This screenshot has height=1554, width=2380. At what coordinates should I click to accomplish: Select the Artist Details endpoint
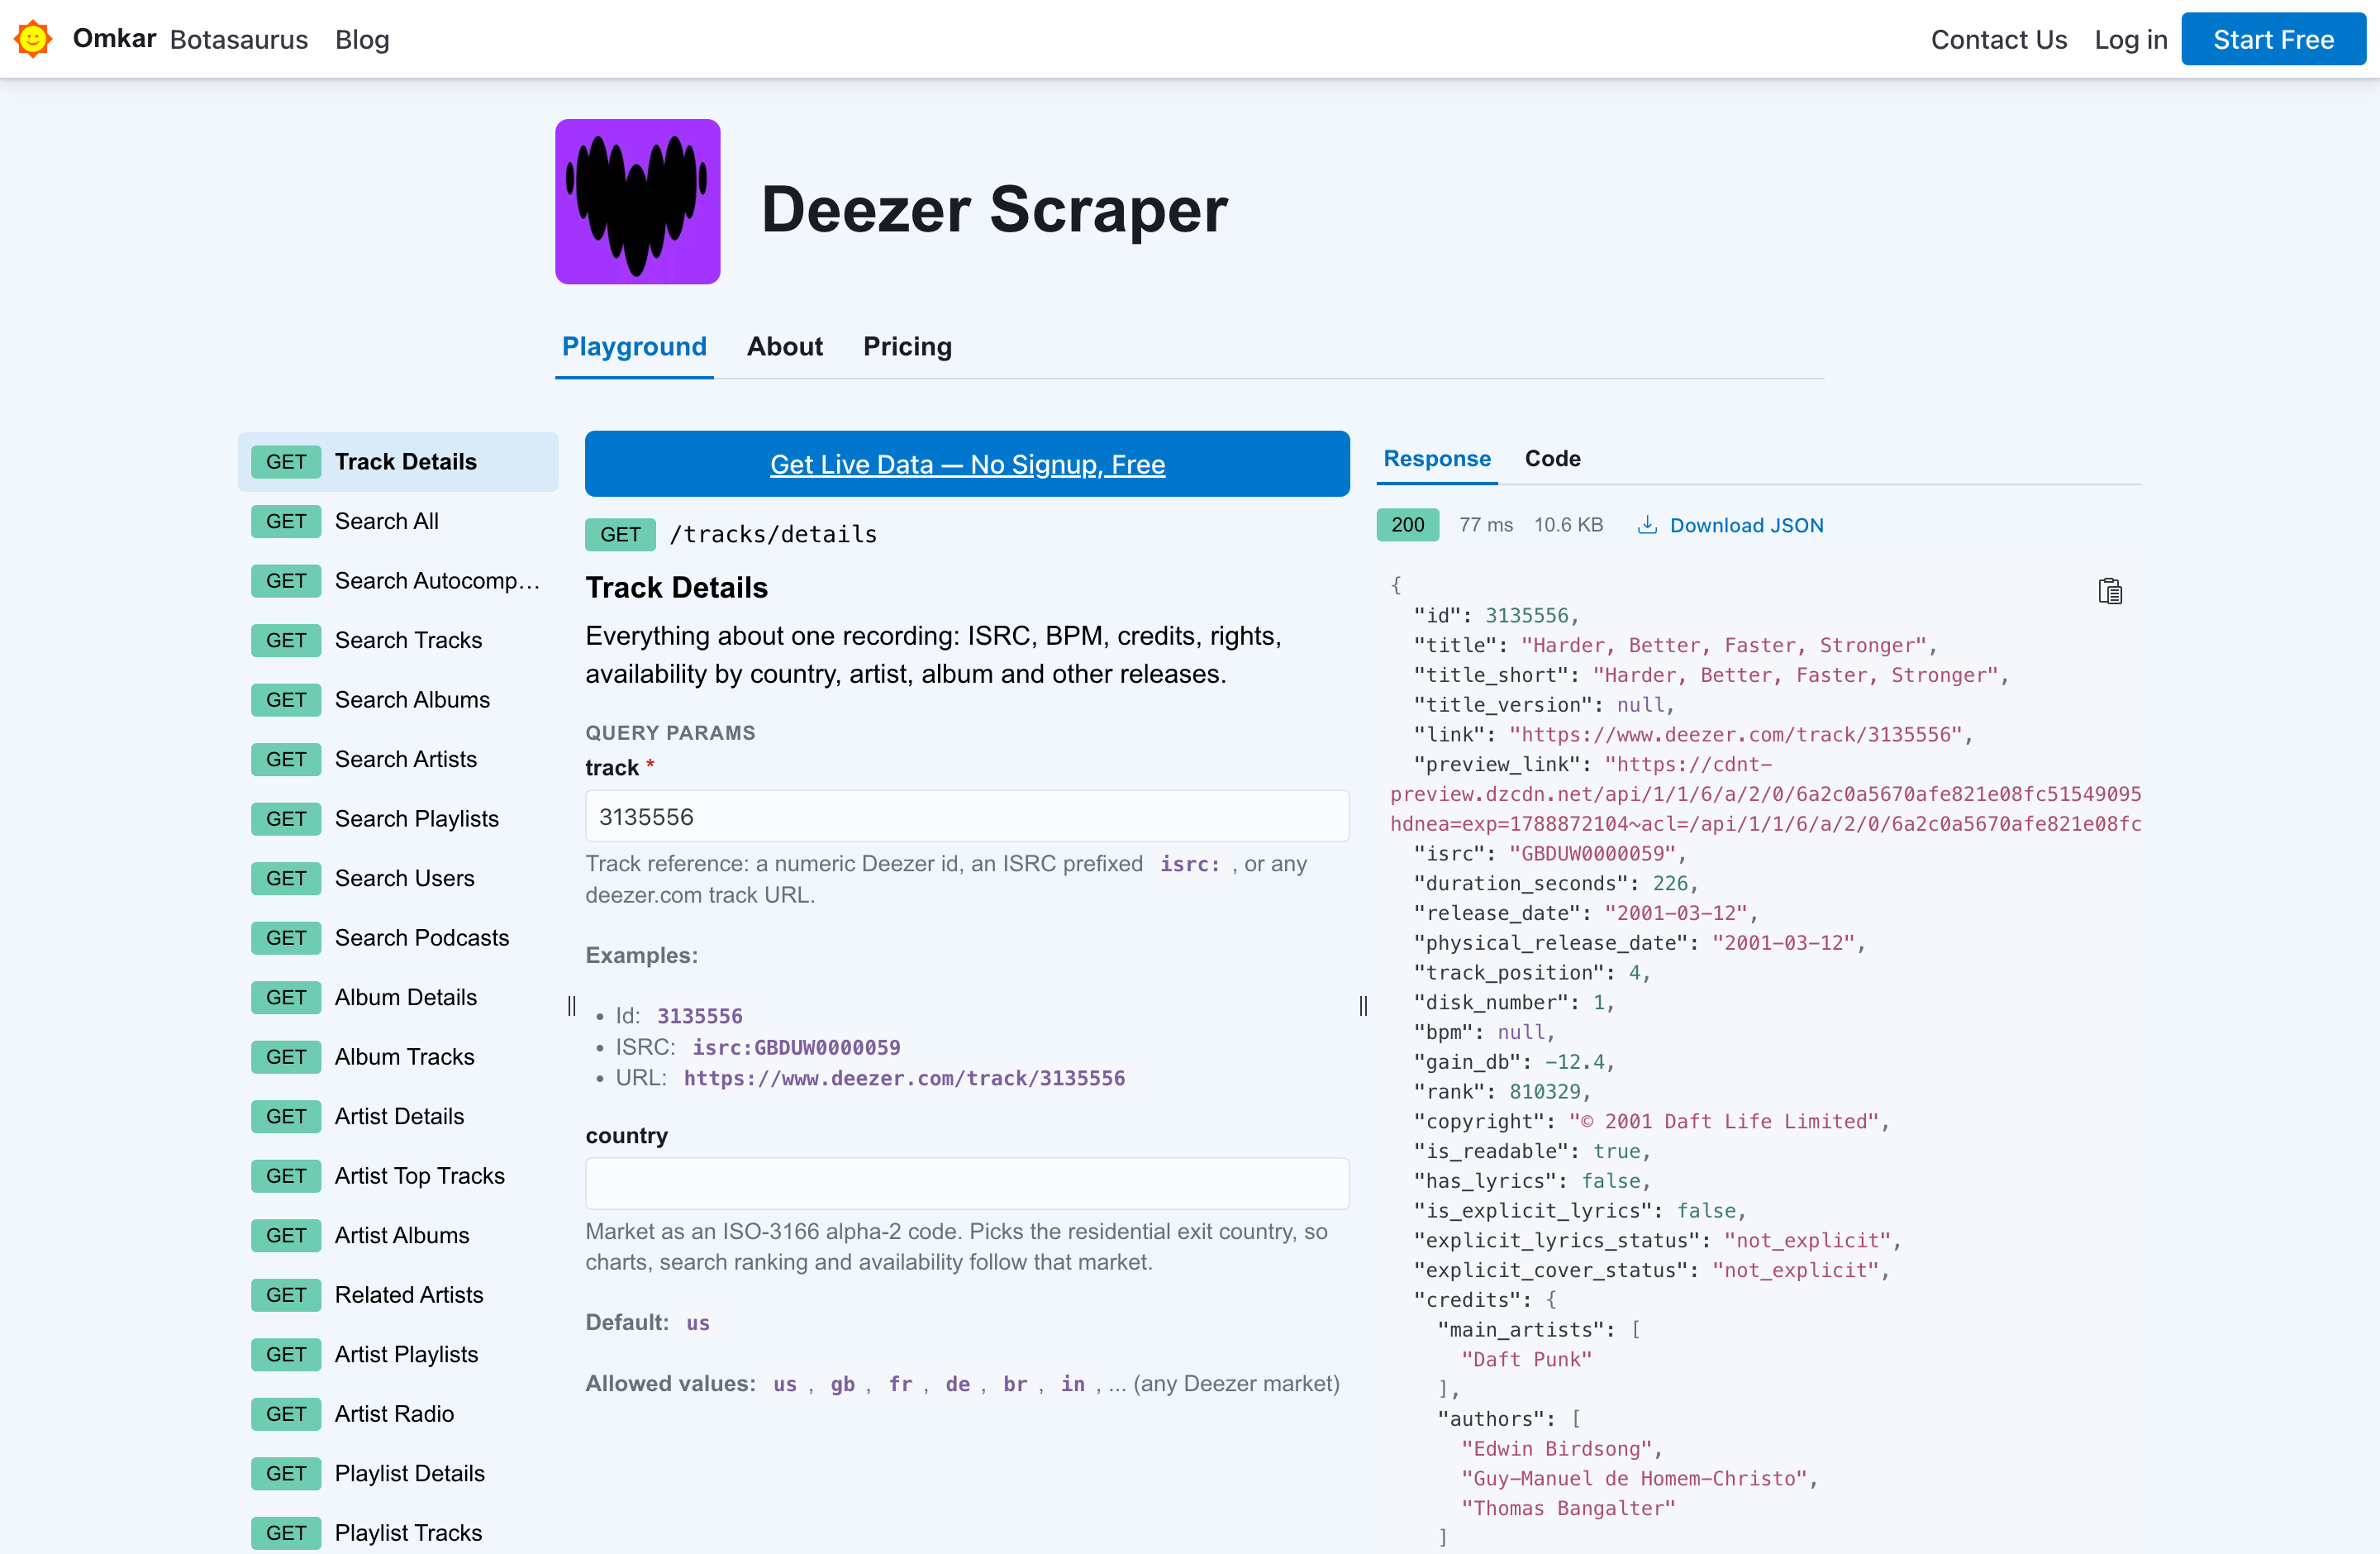click(x=398, y=1116)
